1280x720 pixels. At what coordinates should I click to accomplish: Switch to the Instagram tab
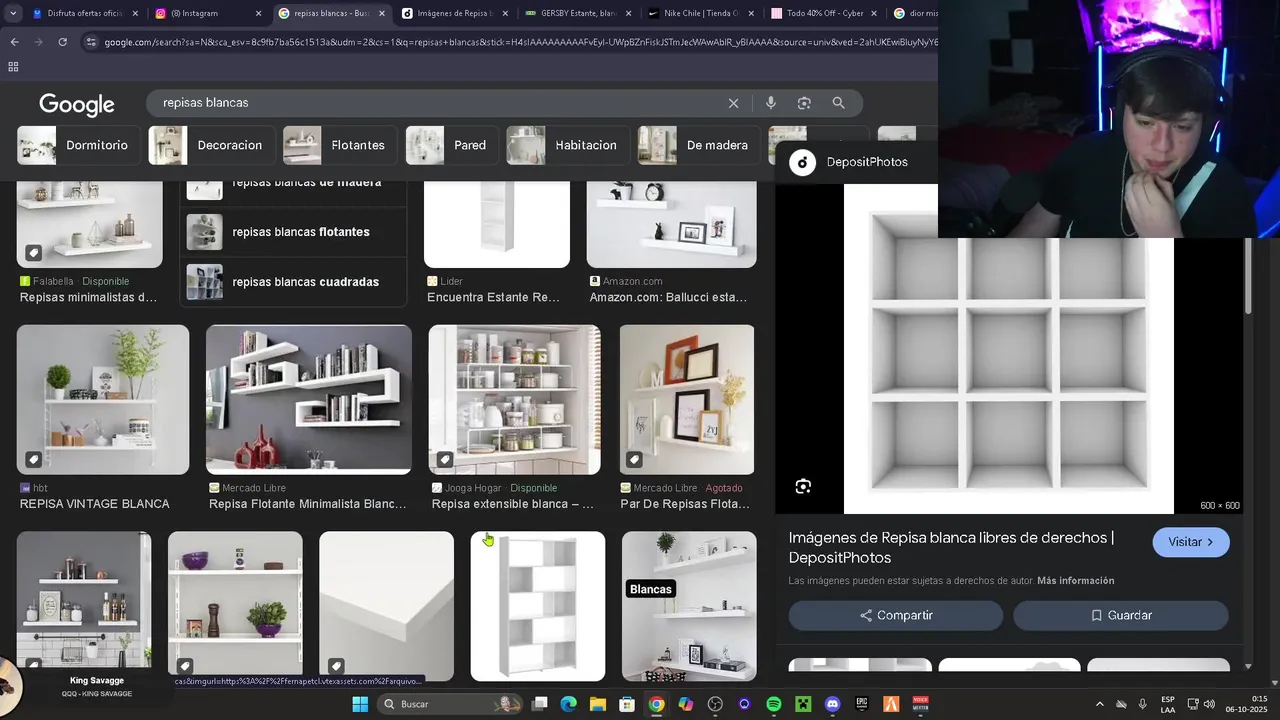pos(207,14)
